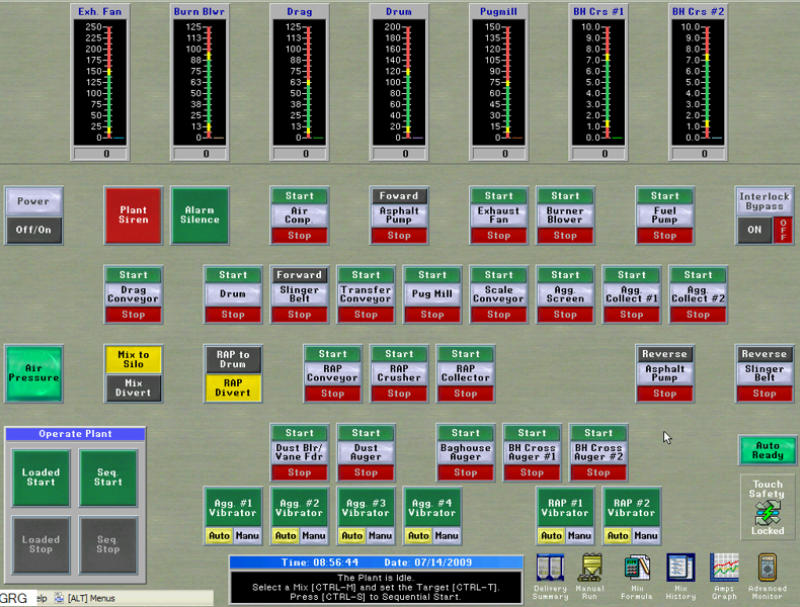
Task: Open the Manual Run icon
Action: [590, 568]
